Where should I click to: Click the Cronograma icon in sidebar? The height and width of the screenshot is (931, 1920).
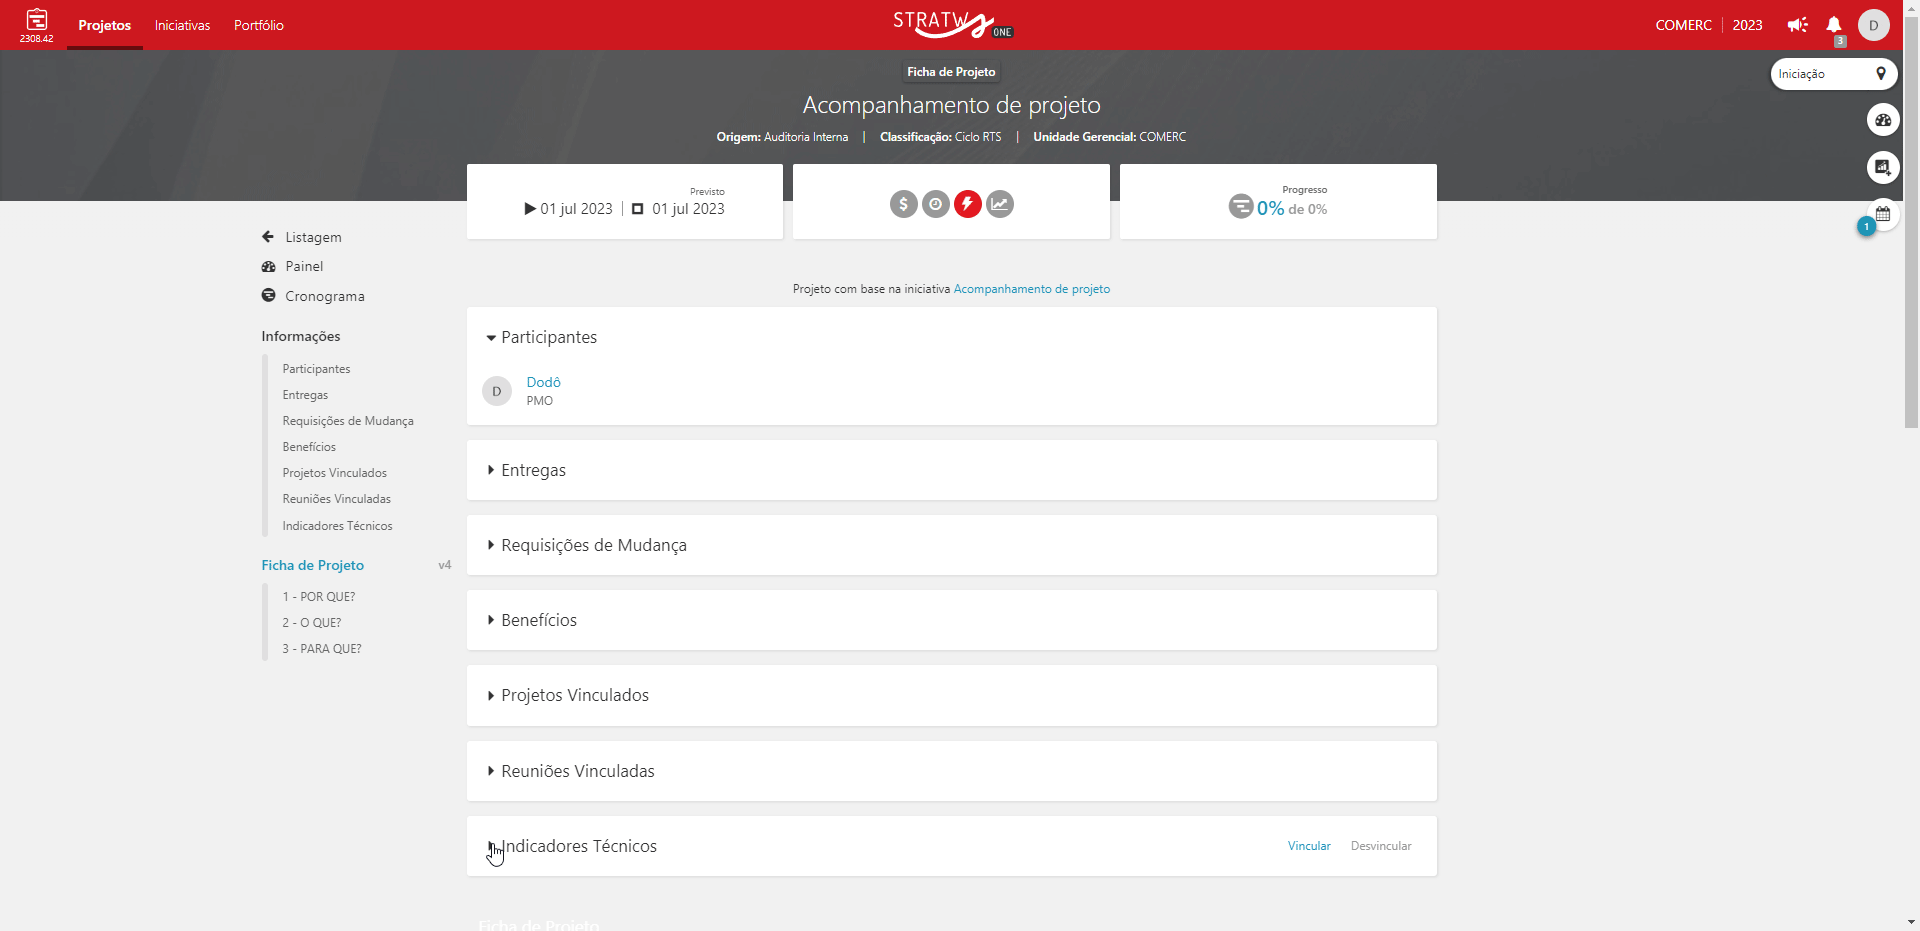(268, 295)
